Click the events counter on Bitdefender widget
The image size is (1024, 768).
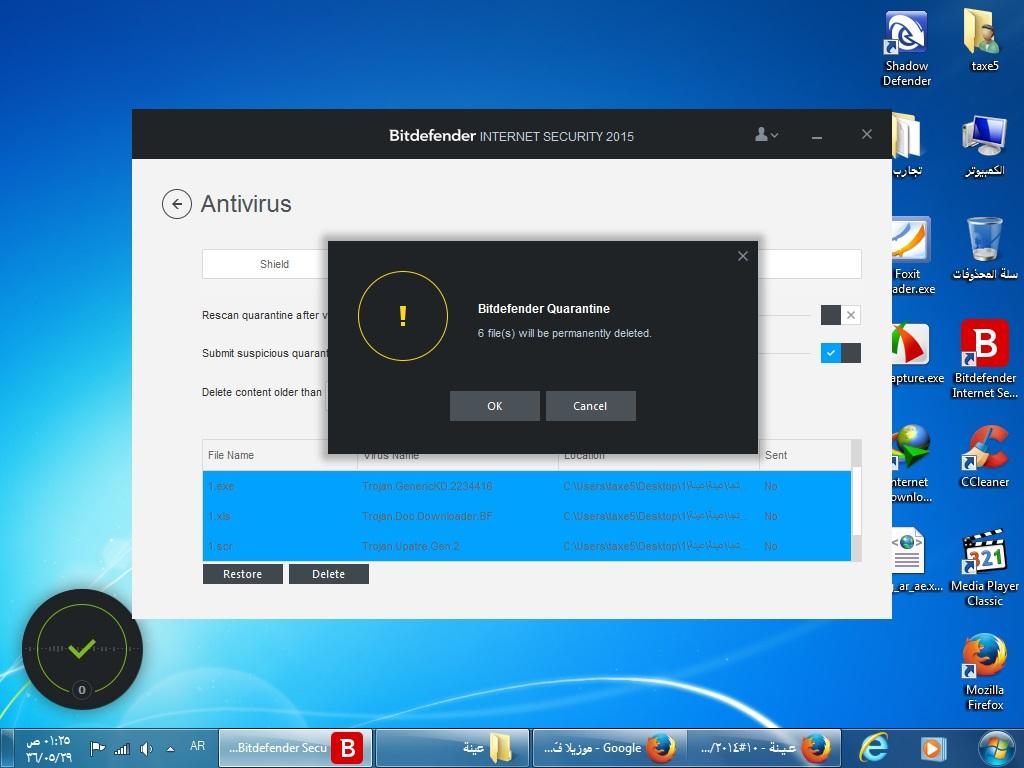(82, 690)
